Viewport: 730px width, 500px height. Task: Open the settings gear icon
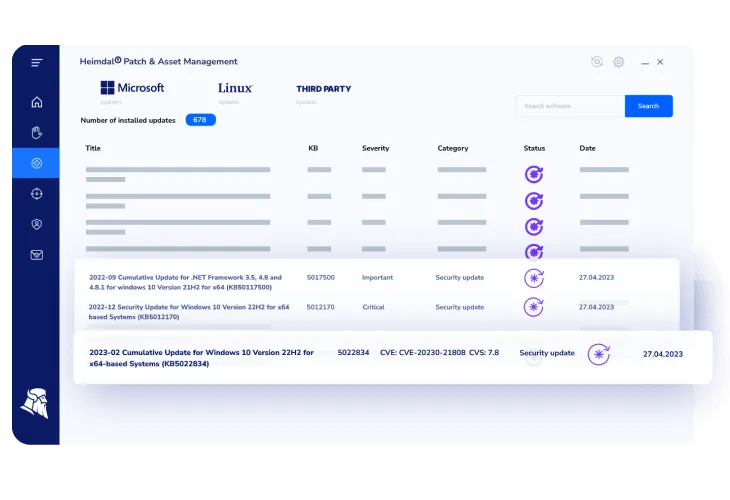[618, 61]
